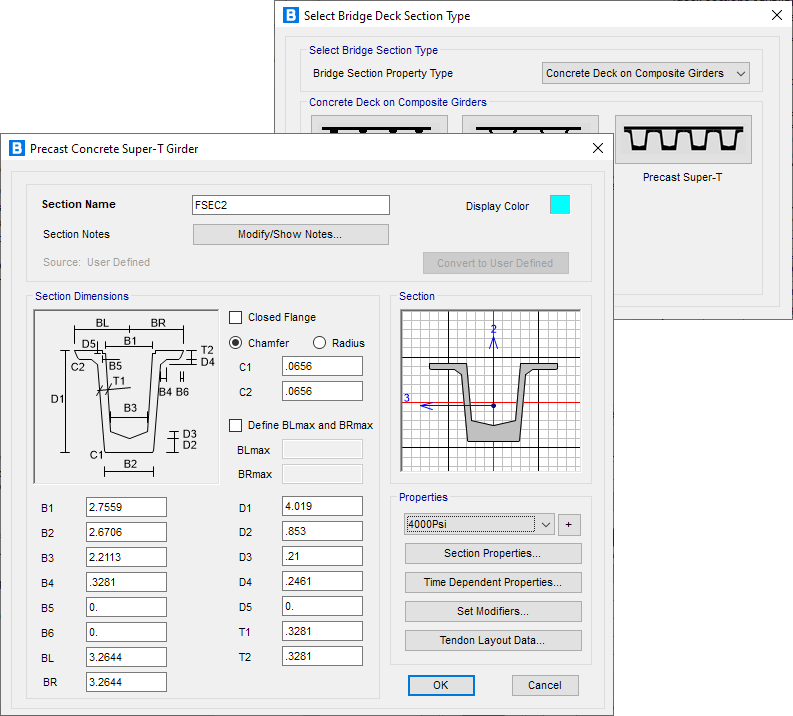Check Define BLmax and BRmax option
This screenshot has width=793, height=716.
[x=236, y=425]
